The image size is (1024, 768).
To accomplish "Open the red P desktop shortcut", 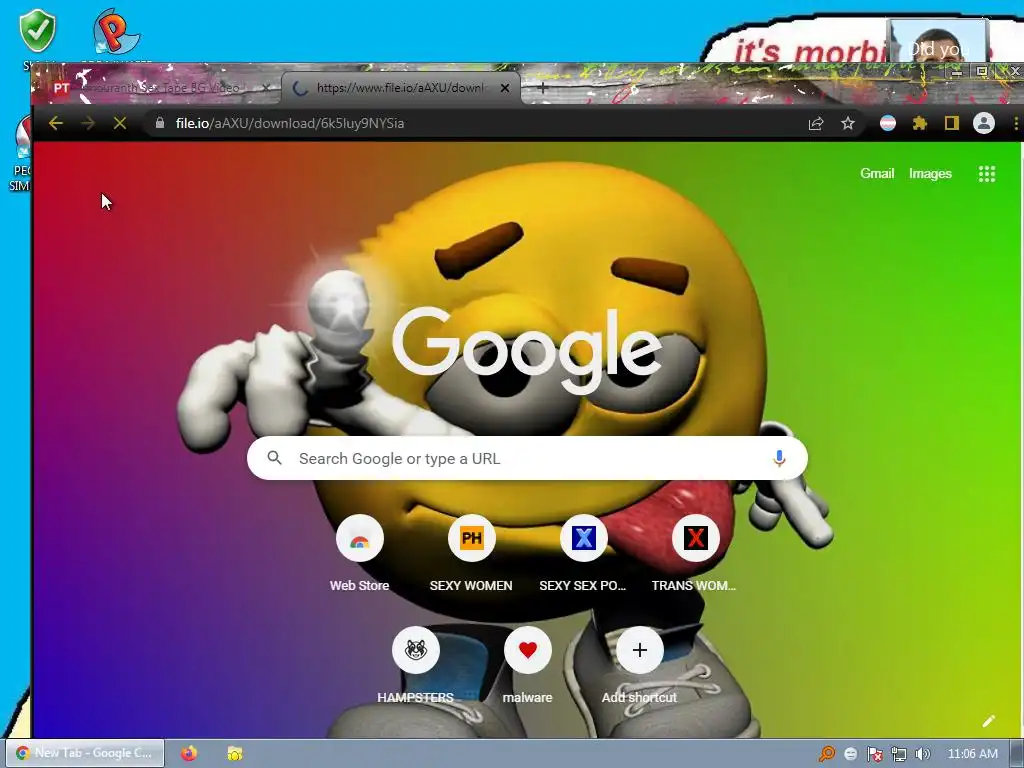I will pyautogui.click(x=115, y=33).
